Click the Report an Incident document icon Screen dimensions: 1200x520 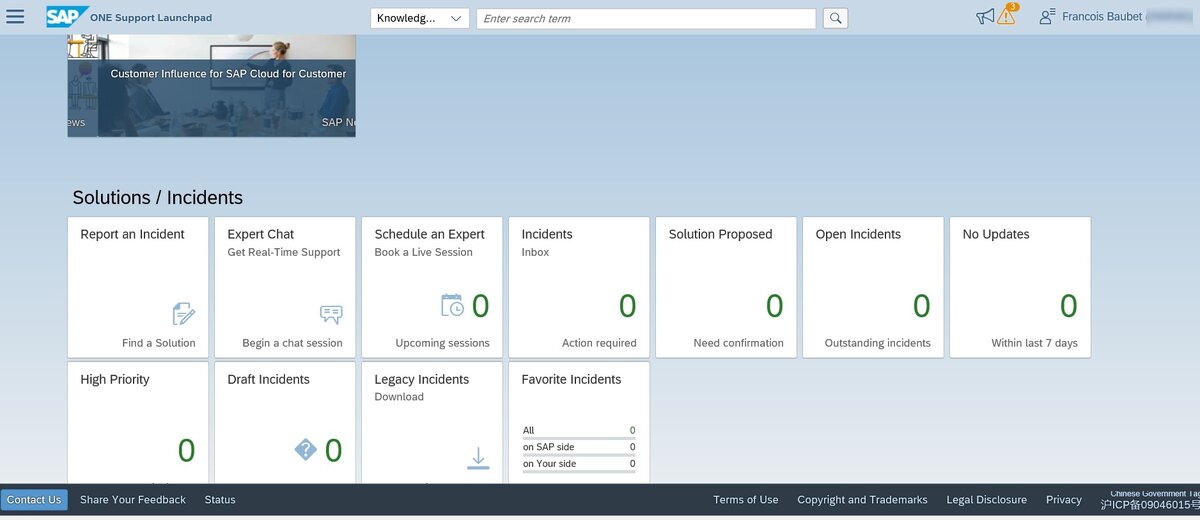pyautogui.click(x=183, y=314)
